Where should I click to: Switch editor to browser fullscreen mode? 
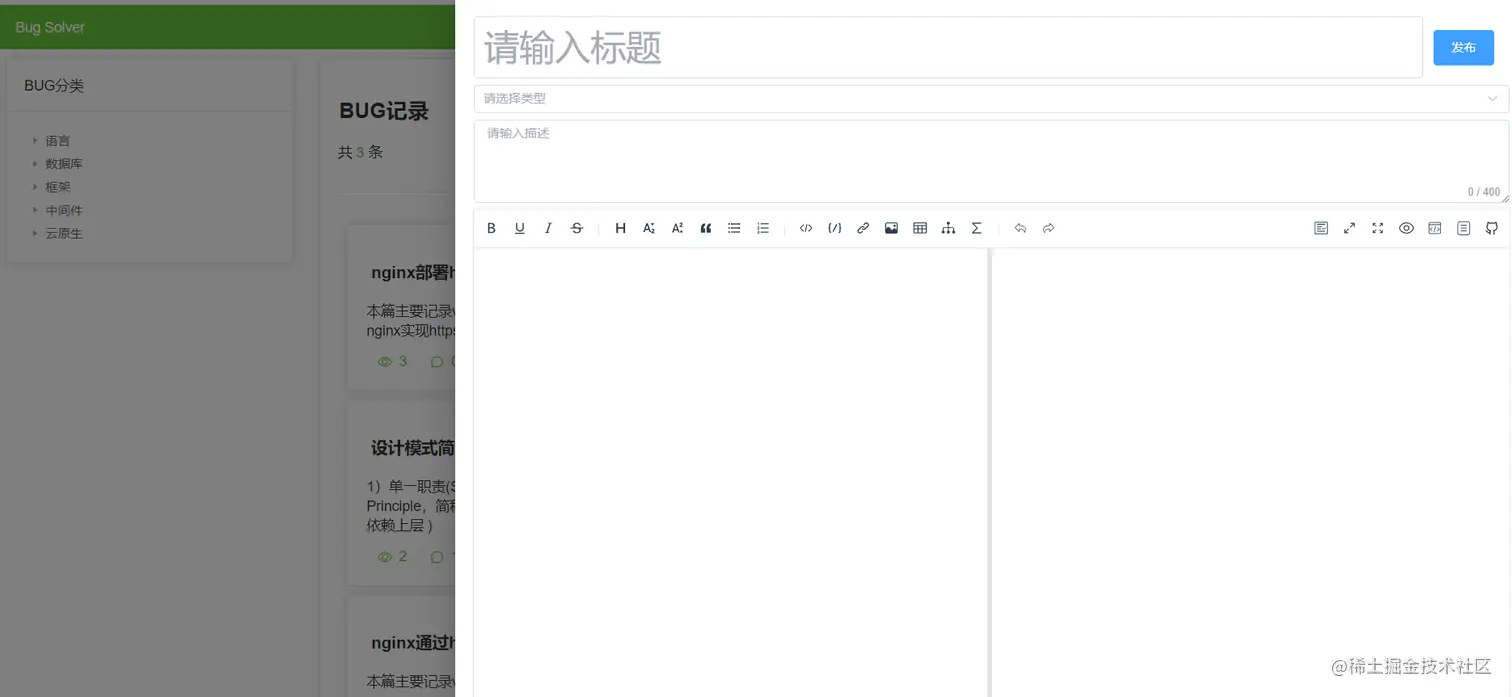click(1377, 228)
